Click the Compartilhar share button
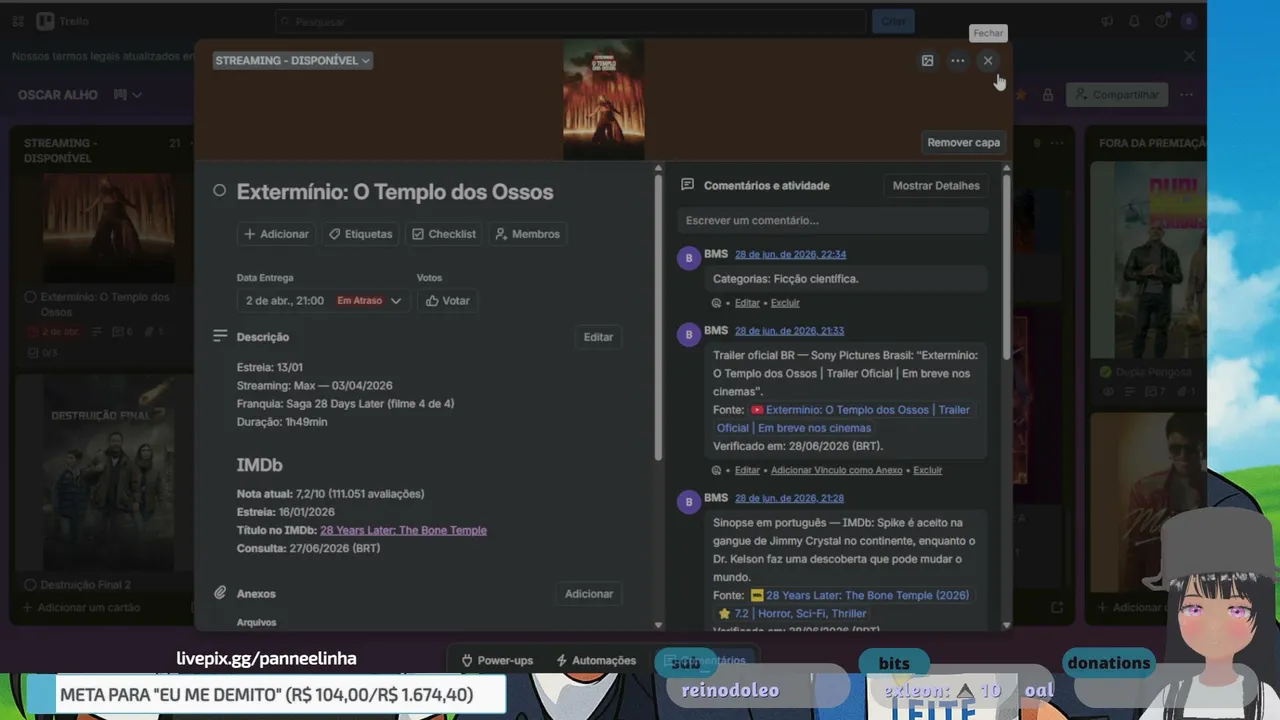Screen dimensions: 1280x720 (x=1117, y=95)
